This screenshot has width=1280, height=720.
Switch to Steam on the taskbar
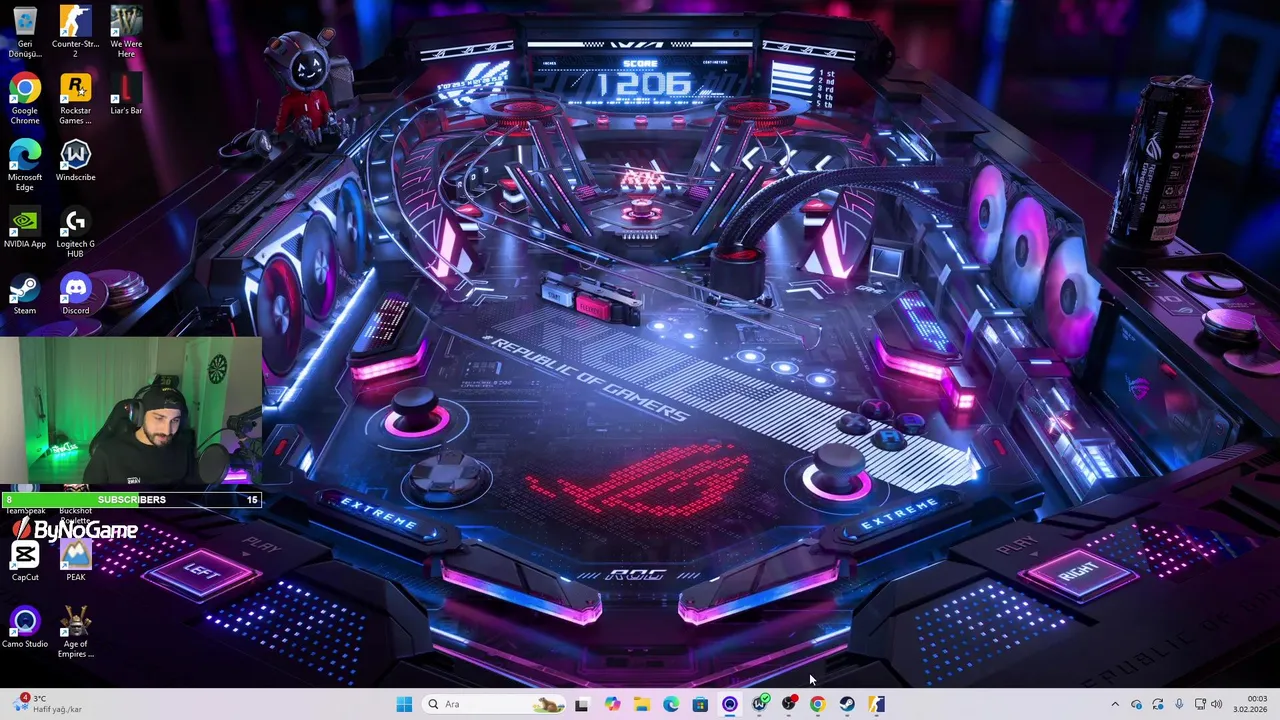pyautogui.click(x=848, y=704)
